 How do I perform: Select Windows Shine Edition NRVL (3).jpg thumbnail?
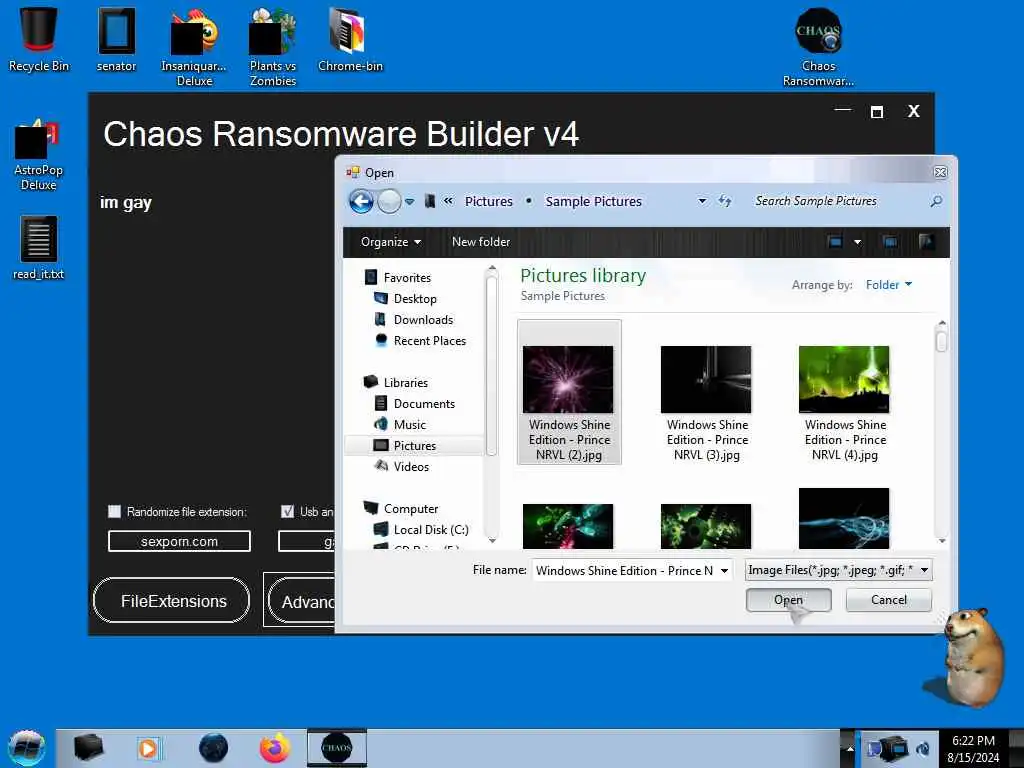click(x=707, y=404)
